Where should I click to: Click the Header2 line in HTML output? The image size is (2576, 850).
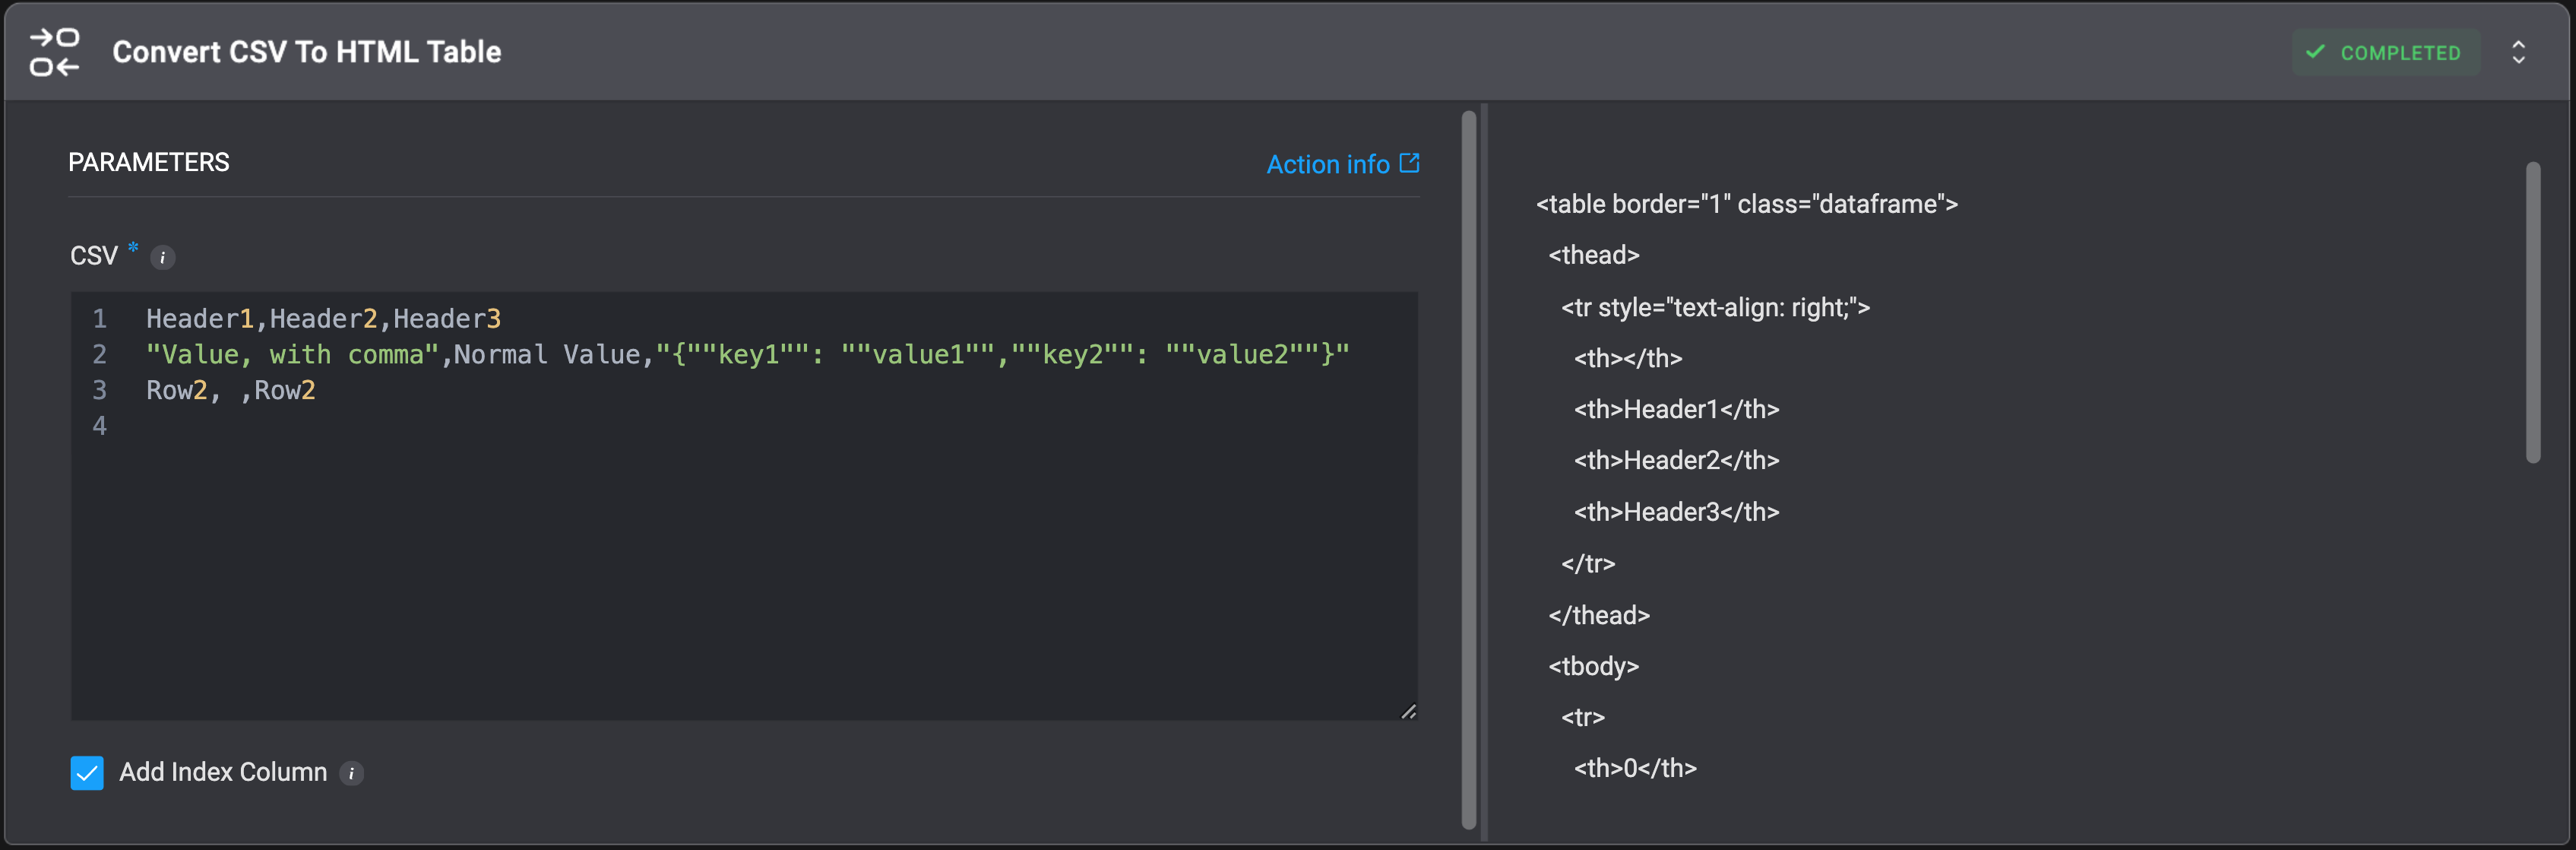pos(1676,461)
